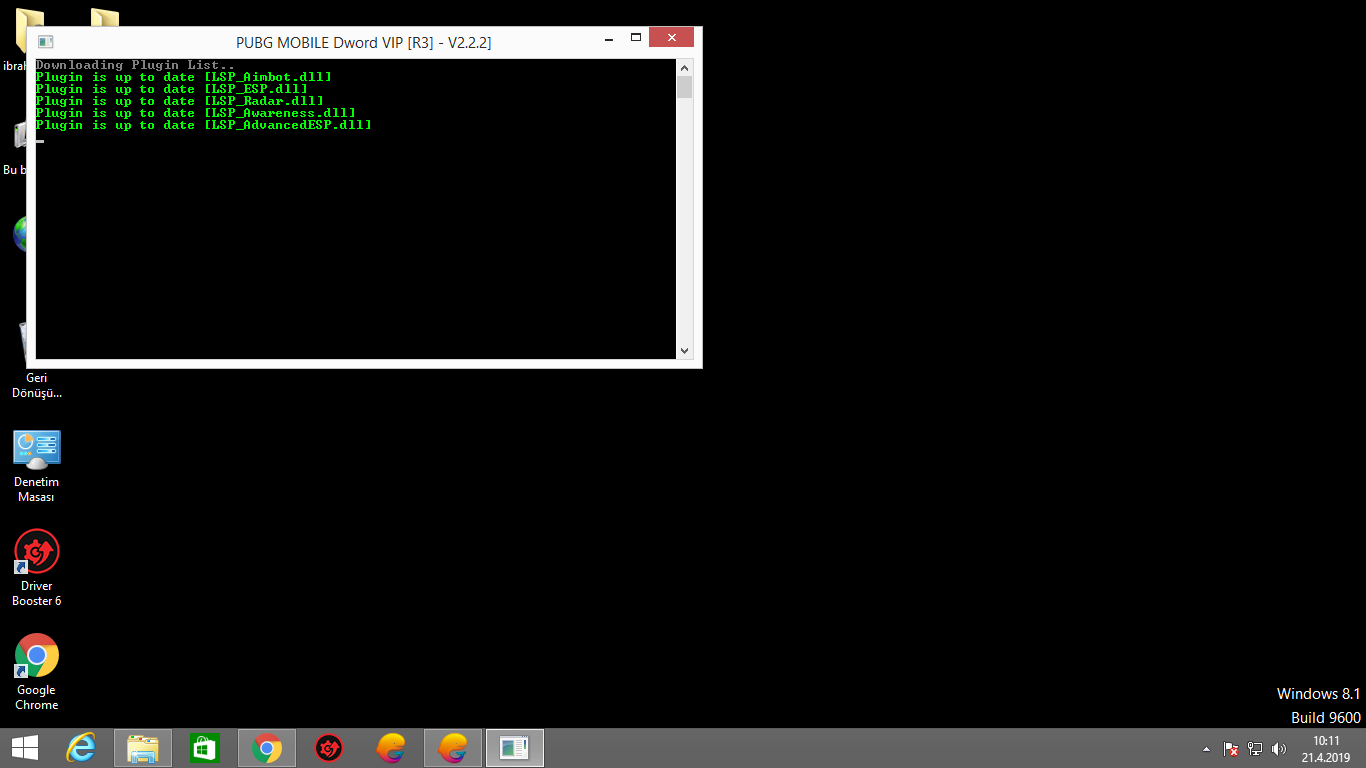Open the Windows Store taskbar icon
The width and height of the screenshot is (1366, 768).
(205, 748)
